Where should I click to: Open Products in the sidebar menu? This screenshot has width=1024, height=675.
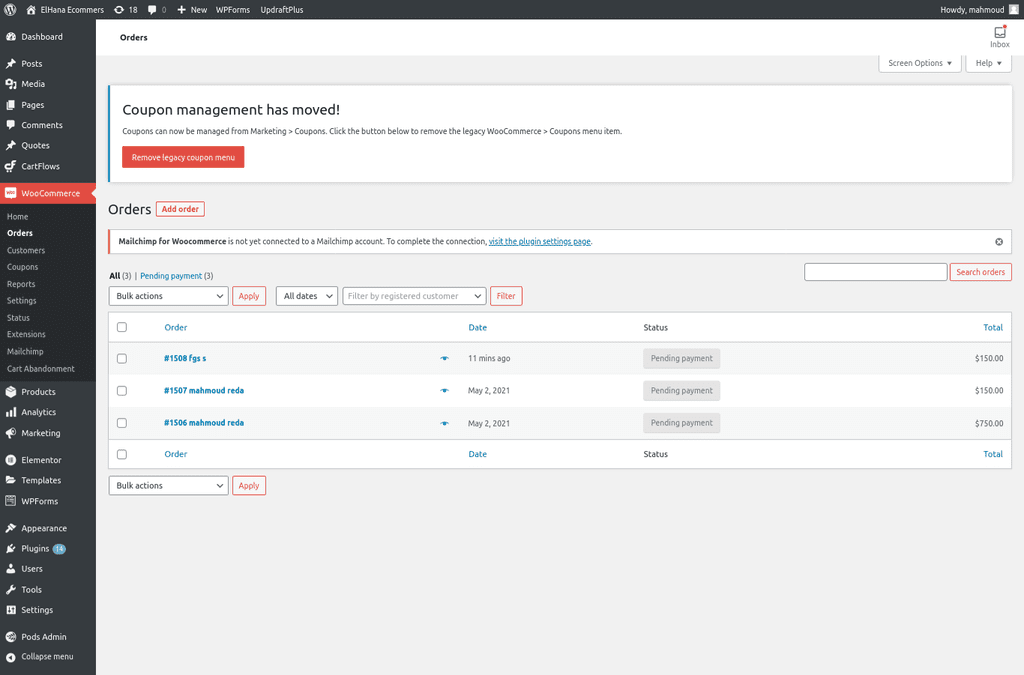coord(38,392)
